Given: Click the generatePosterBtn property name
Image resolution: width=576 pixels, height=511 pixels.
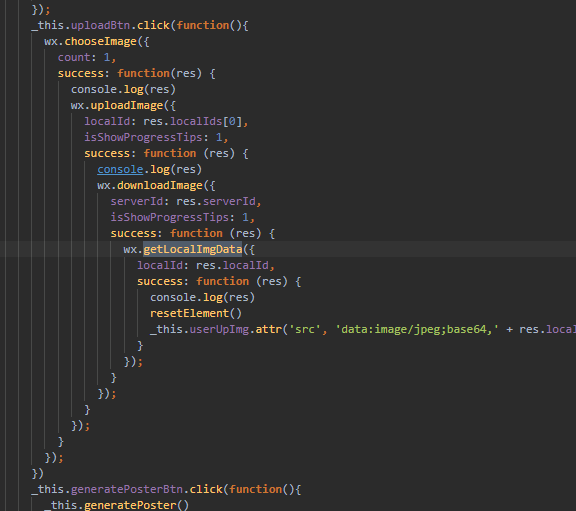Looking at the screenshot, I should click(127, 489).
